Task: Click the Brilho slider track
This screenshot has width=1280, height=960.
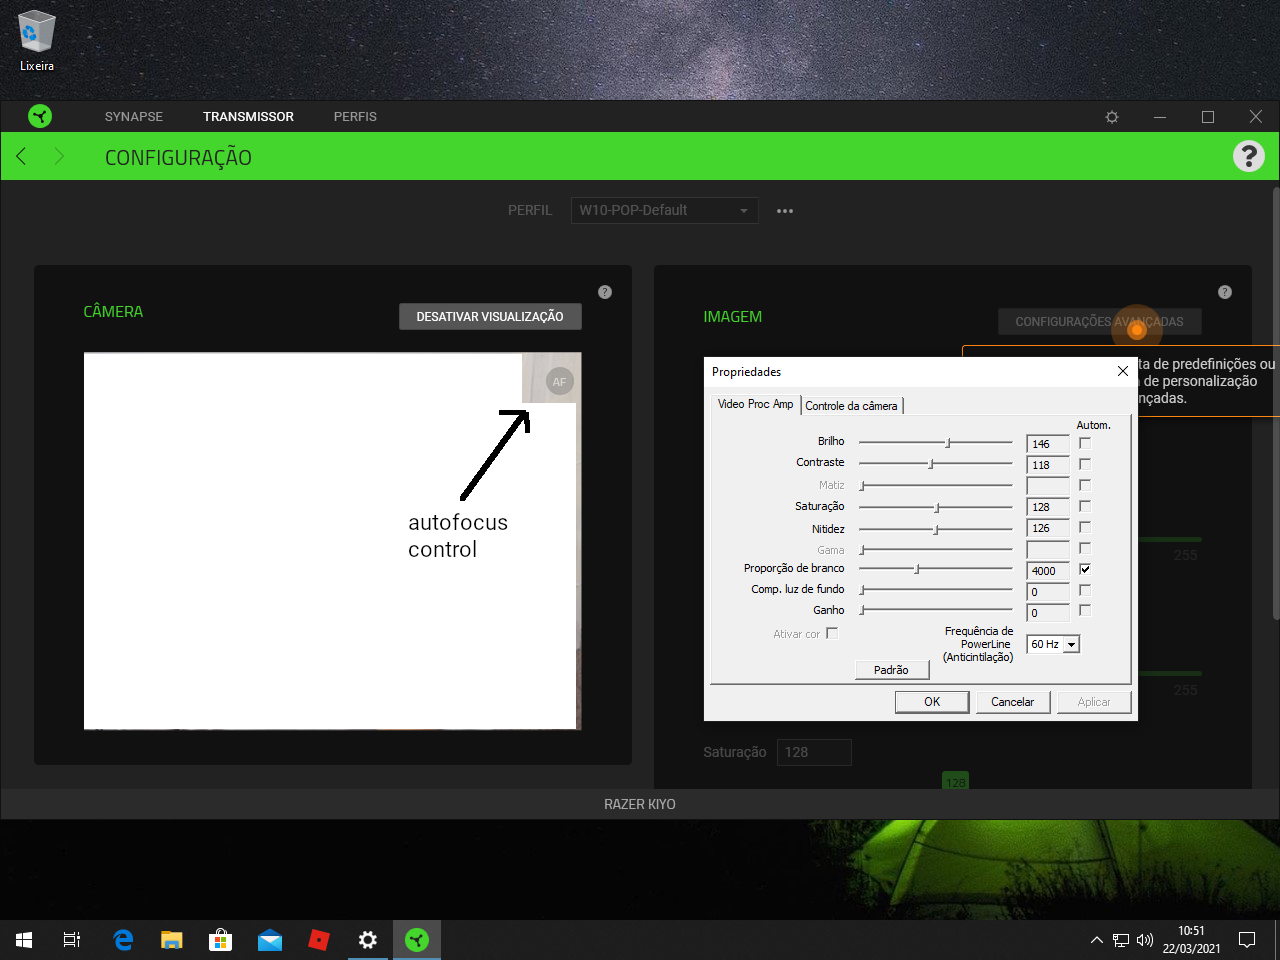Action: [x=936, y=442]
